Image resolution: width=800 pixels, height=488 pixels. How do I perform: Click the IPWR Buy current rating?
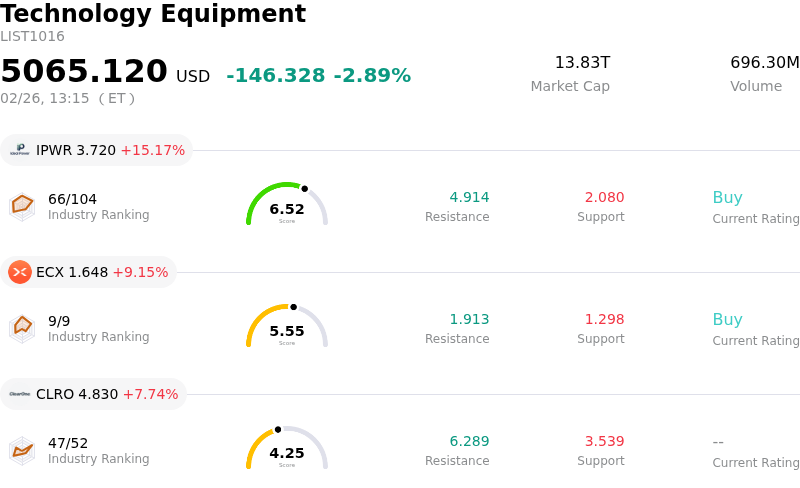coord(727,198)
